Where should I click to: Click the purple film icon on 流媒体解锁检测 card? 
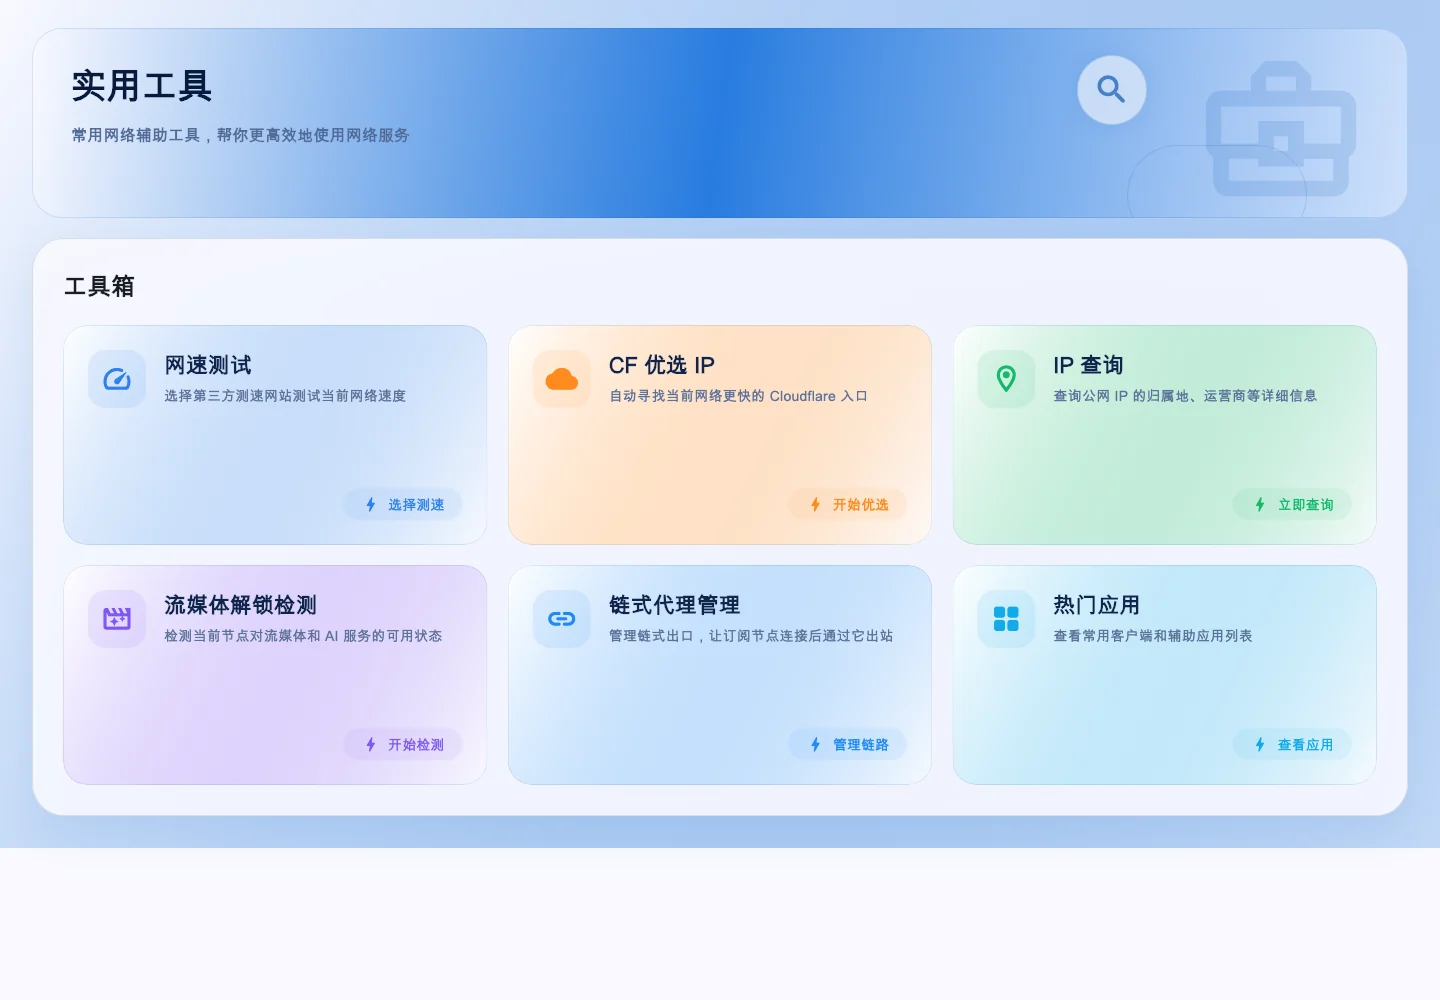coord(117,619)
